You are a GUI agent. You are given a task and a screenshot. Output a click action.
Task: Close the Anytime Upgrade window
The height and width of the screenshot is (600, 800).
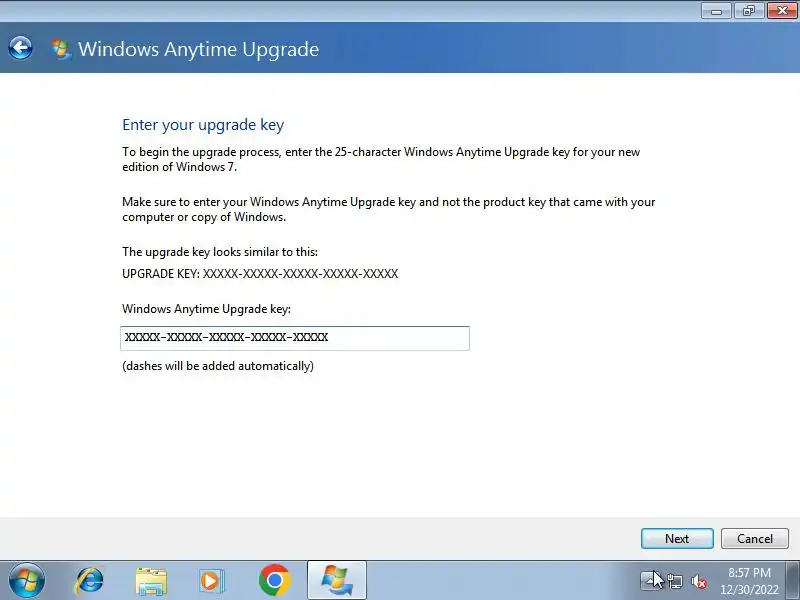click(x=782, y=10)
